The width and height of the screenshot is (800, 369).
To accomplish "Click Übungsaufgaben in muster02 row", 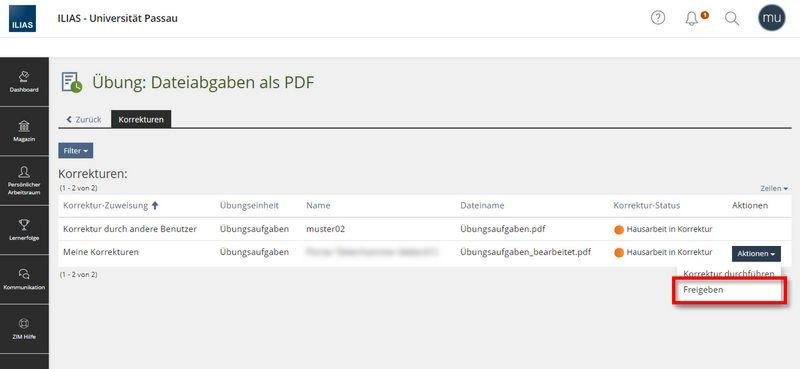I will click(x=254, y=229).
